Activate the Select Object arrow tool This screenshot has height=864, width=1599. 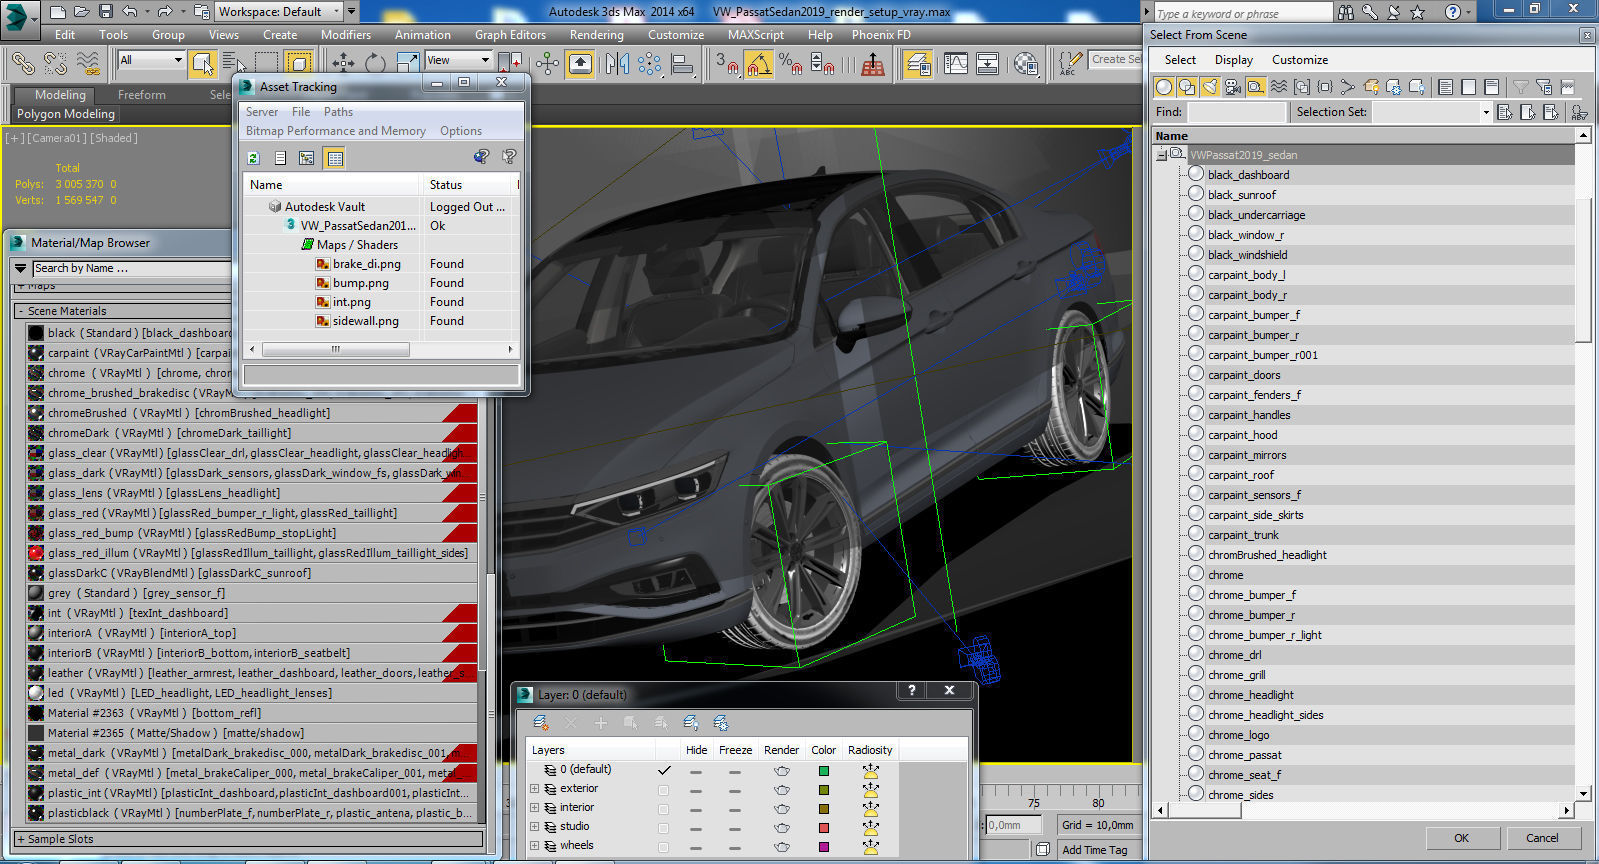coord(202,64)
